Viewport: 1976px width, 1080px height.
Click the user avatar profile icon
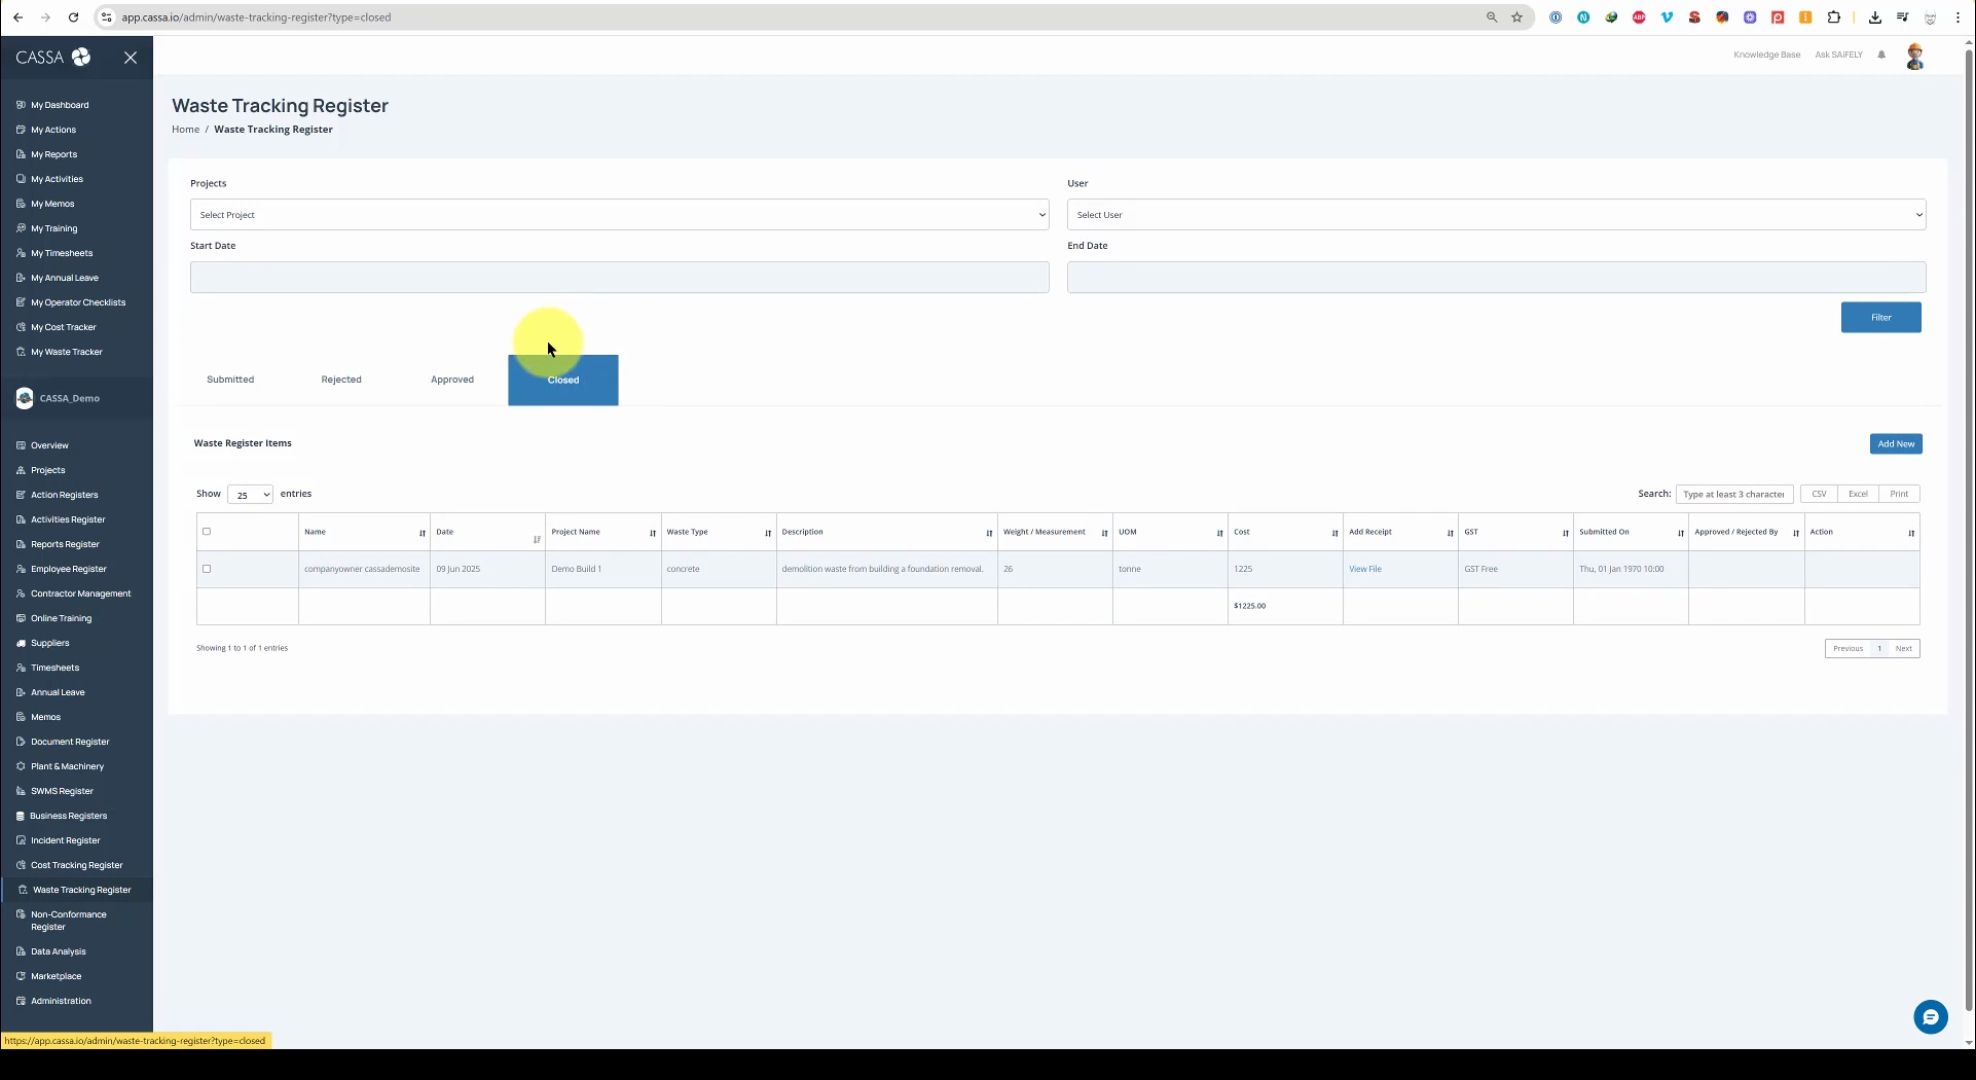point(1915,56)
